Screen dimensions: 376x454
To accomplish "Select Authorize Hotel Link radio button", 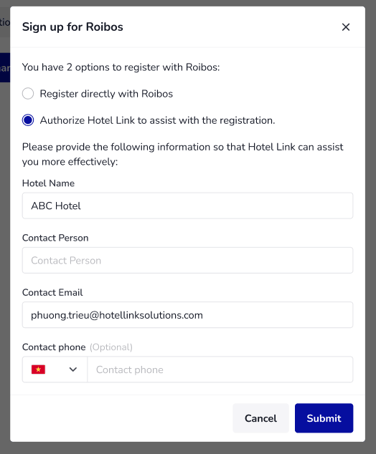I will 28,120.
